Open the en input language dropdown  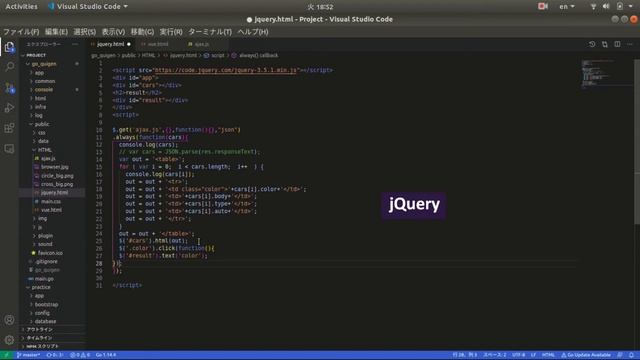coord(567,7)
